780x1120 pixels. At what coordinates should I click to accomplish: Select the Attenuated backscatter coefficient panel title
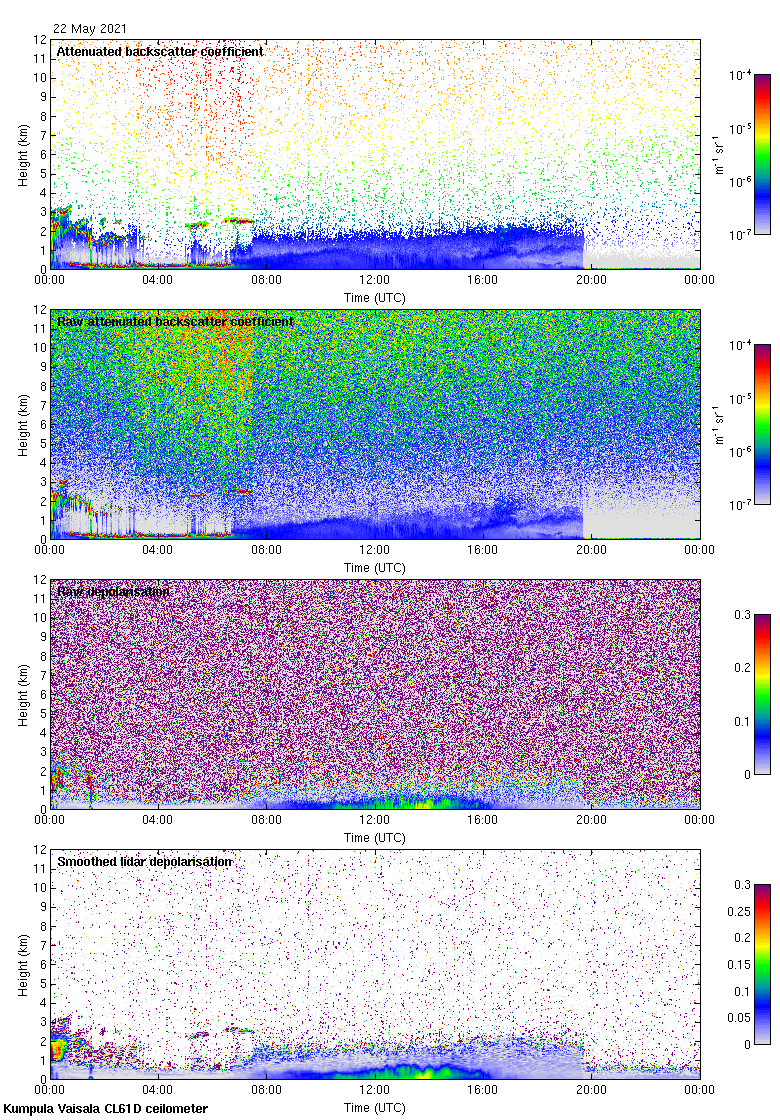pos(160,51)
